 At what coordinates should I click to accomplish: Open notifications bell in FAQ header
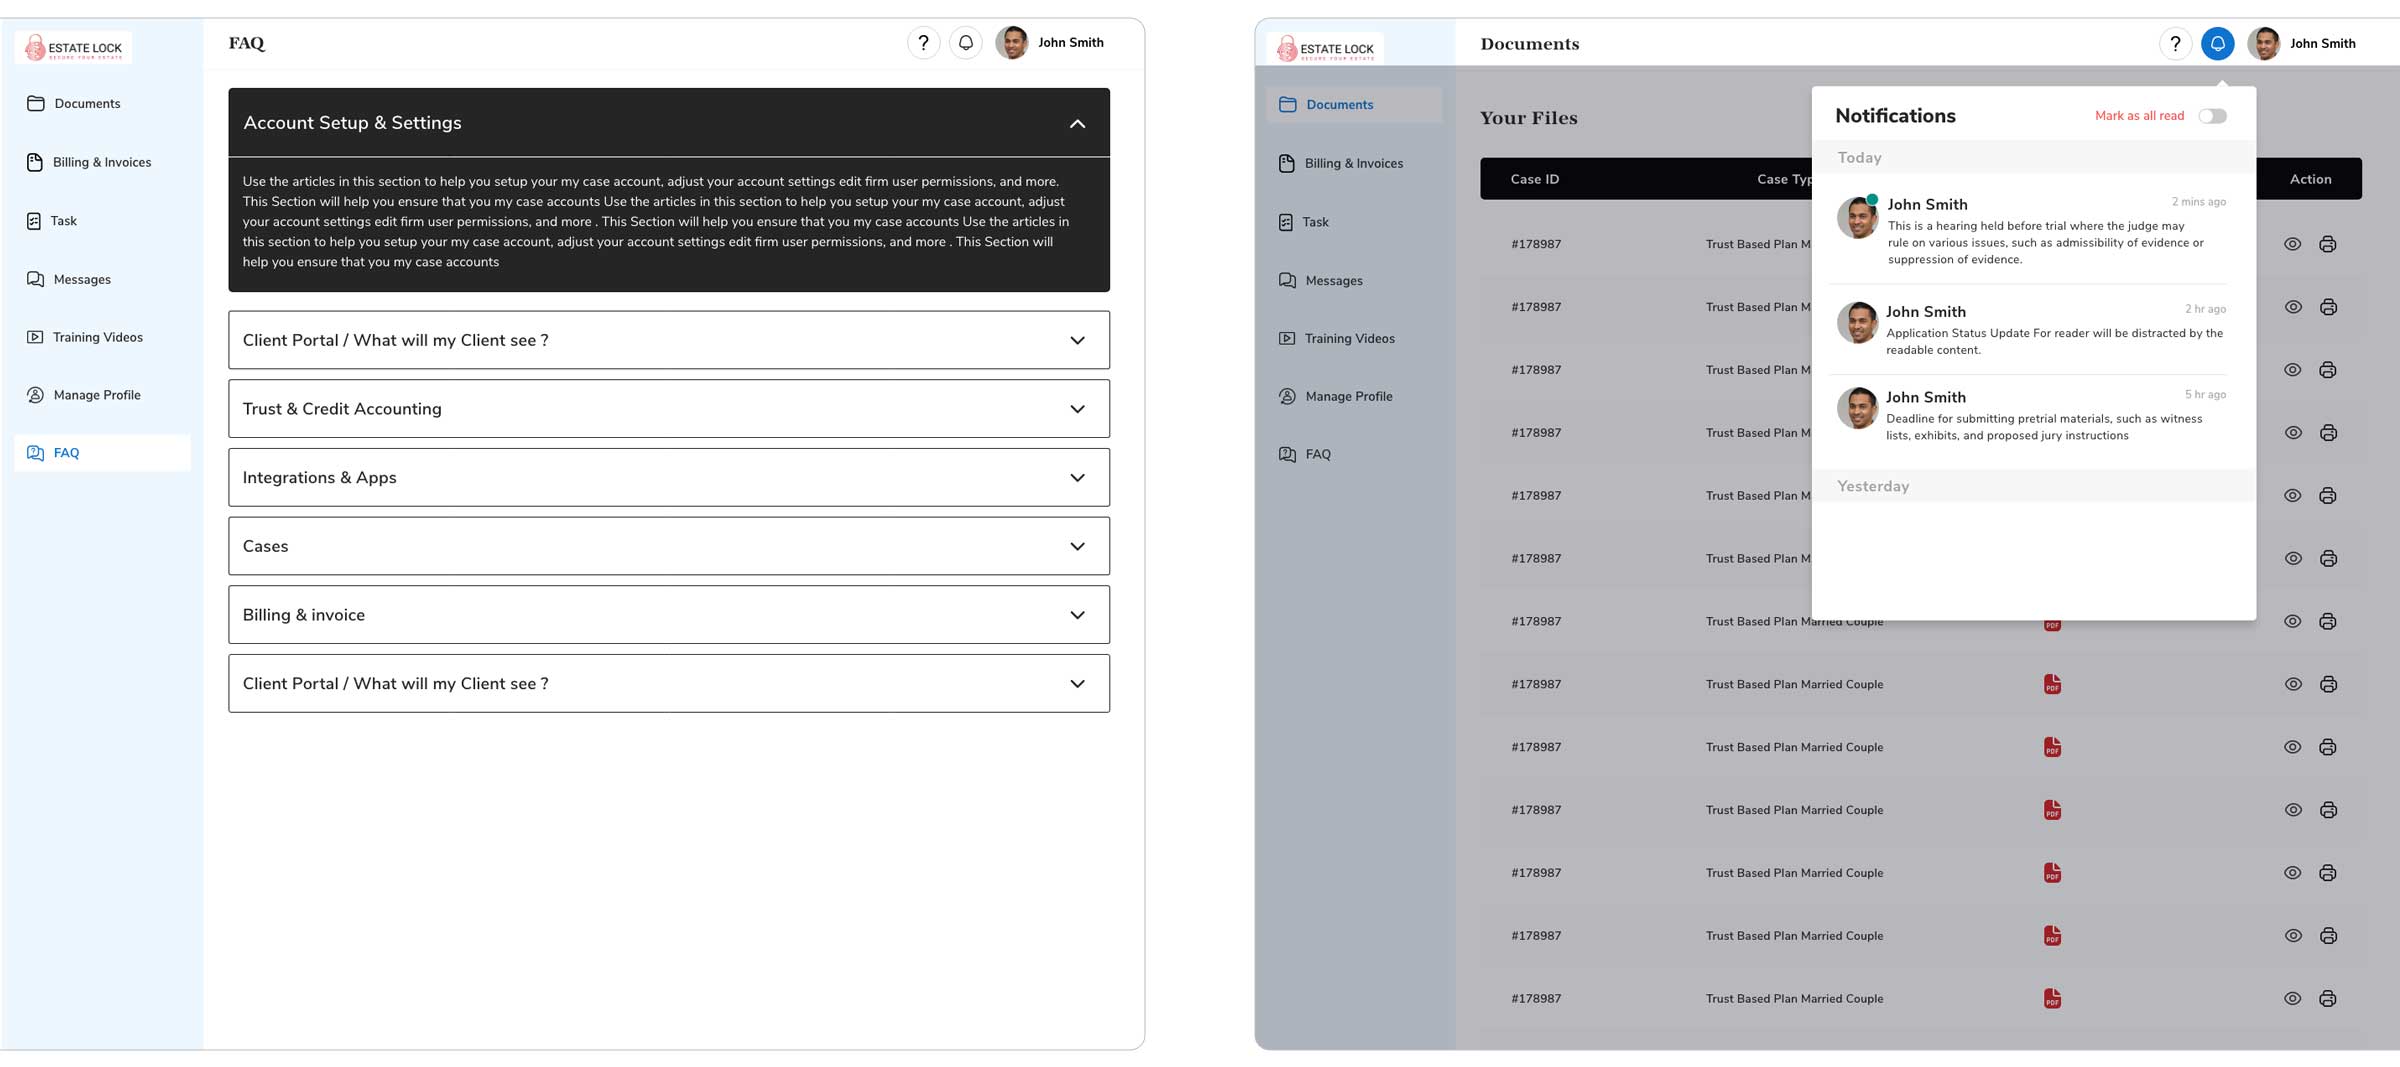point(965,43)
